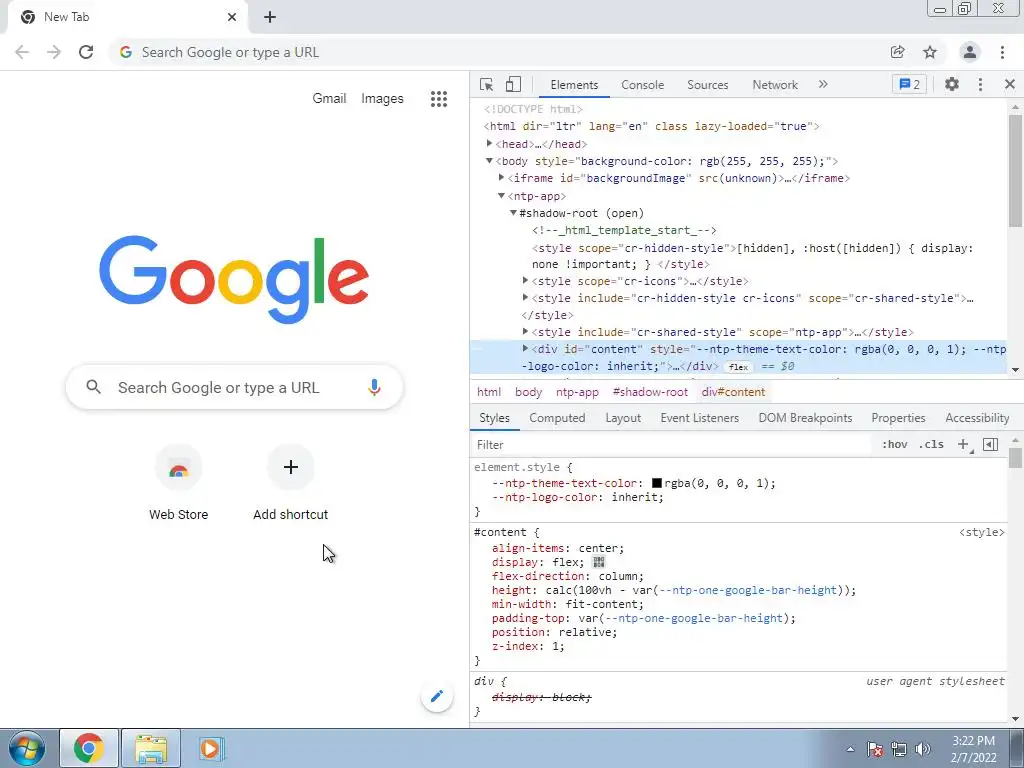Screen dimensions: 1024x768
Task: Expand the ntp-app scope style node
Action: coord(525,332)
